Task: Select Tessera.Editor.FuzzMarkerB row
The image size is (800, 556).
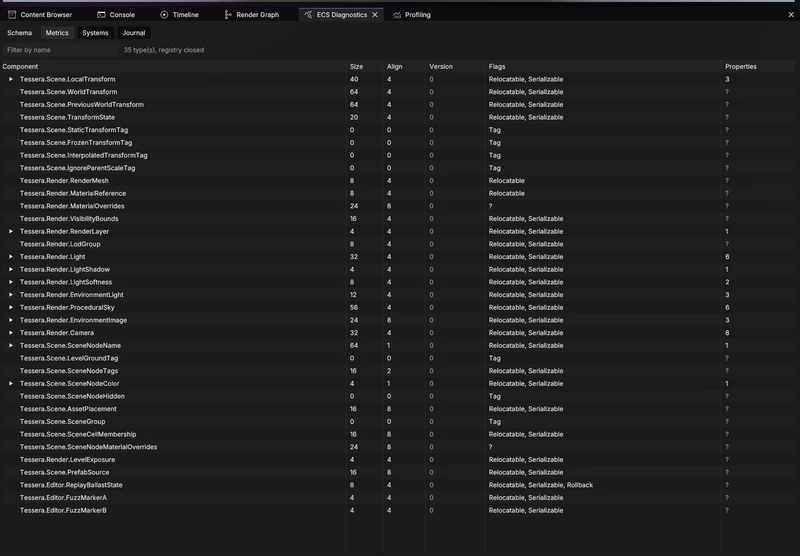Action: click(x=400, y=510)
